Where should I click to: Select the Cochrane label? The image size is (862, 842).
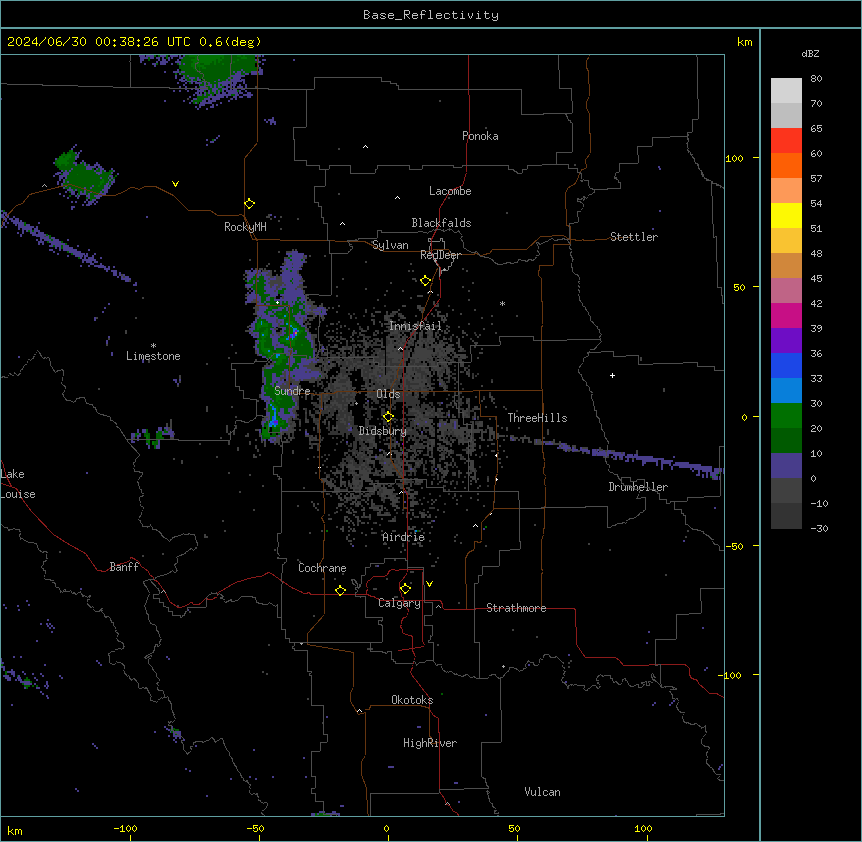coord(322,568)
